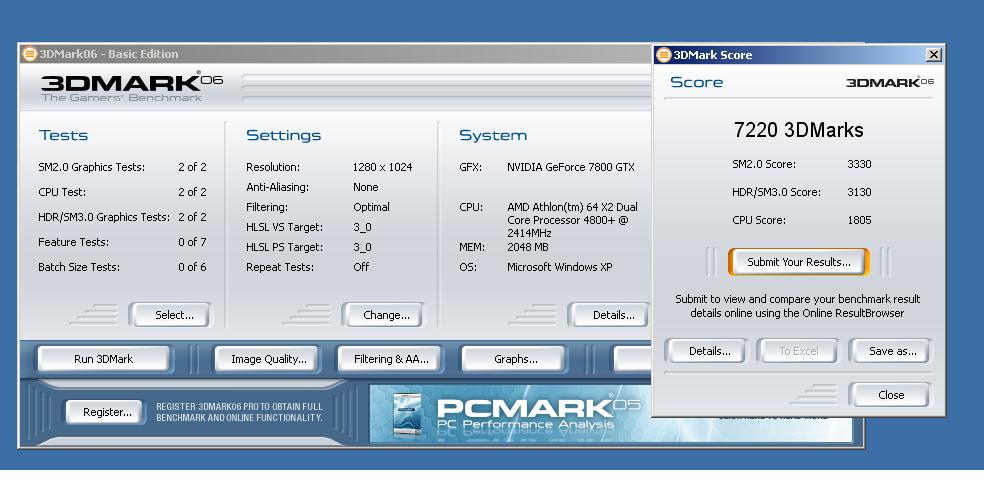Click the To Excel button

point(798,351)
